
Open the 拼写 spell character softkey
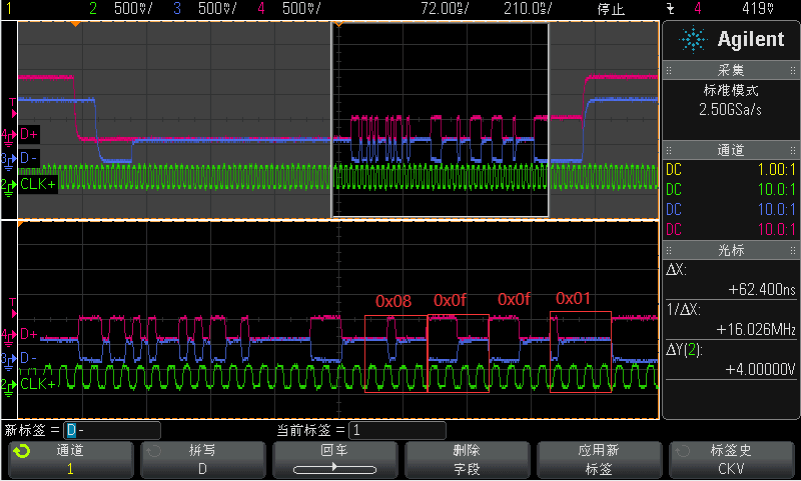pos(201,459)
